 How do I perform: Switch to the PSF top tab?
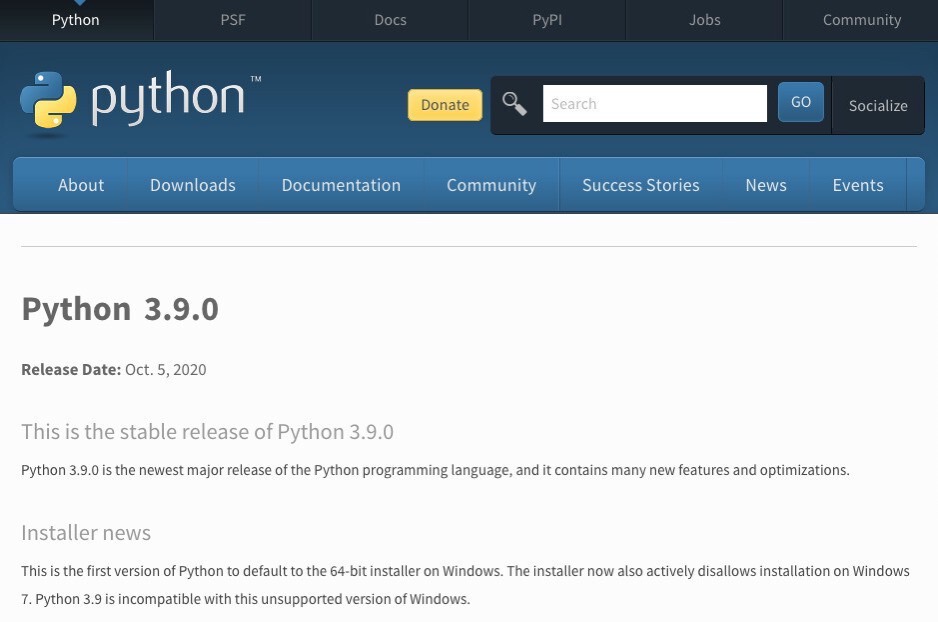(233, 20)
